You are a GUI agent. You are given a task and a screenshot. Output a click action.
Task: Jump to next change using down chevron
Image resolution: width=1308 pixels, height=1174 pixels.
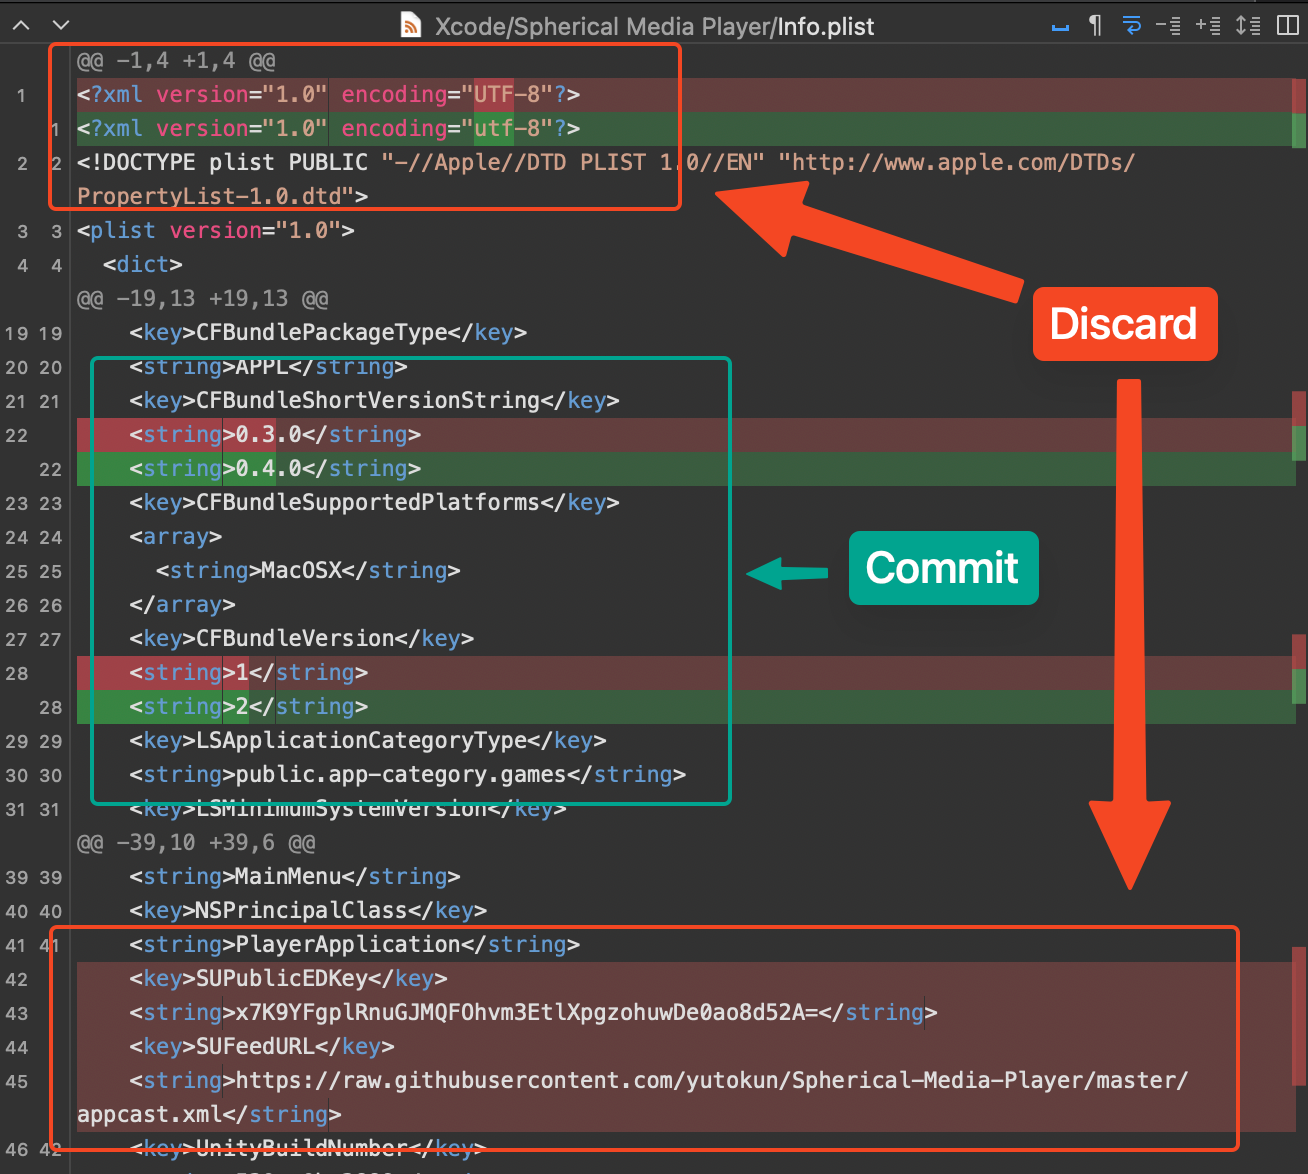[x=61, y=25]
